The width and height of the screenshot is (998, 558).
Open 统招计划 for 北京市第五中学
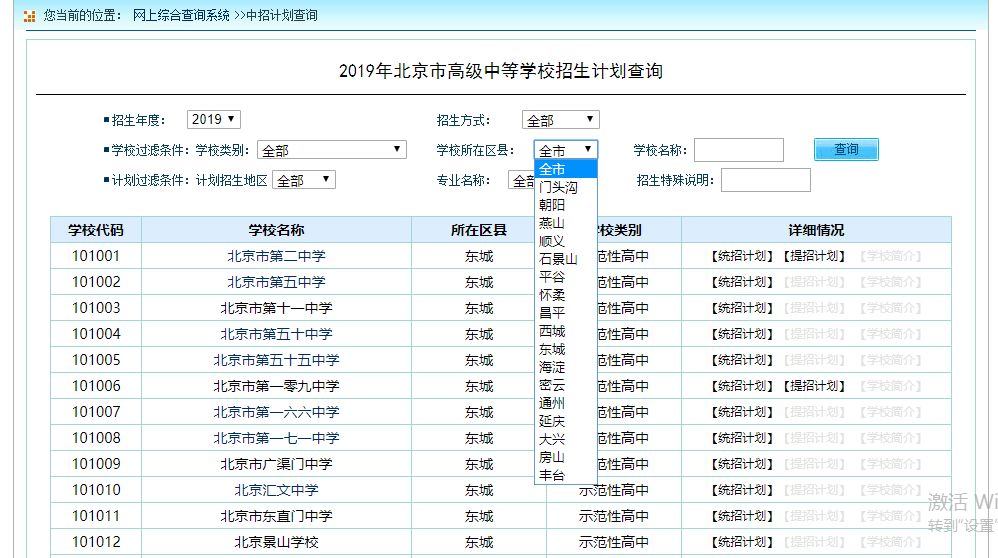pyautogui.click(x=742, y=282)
